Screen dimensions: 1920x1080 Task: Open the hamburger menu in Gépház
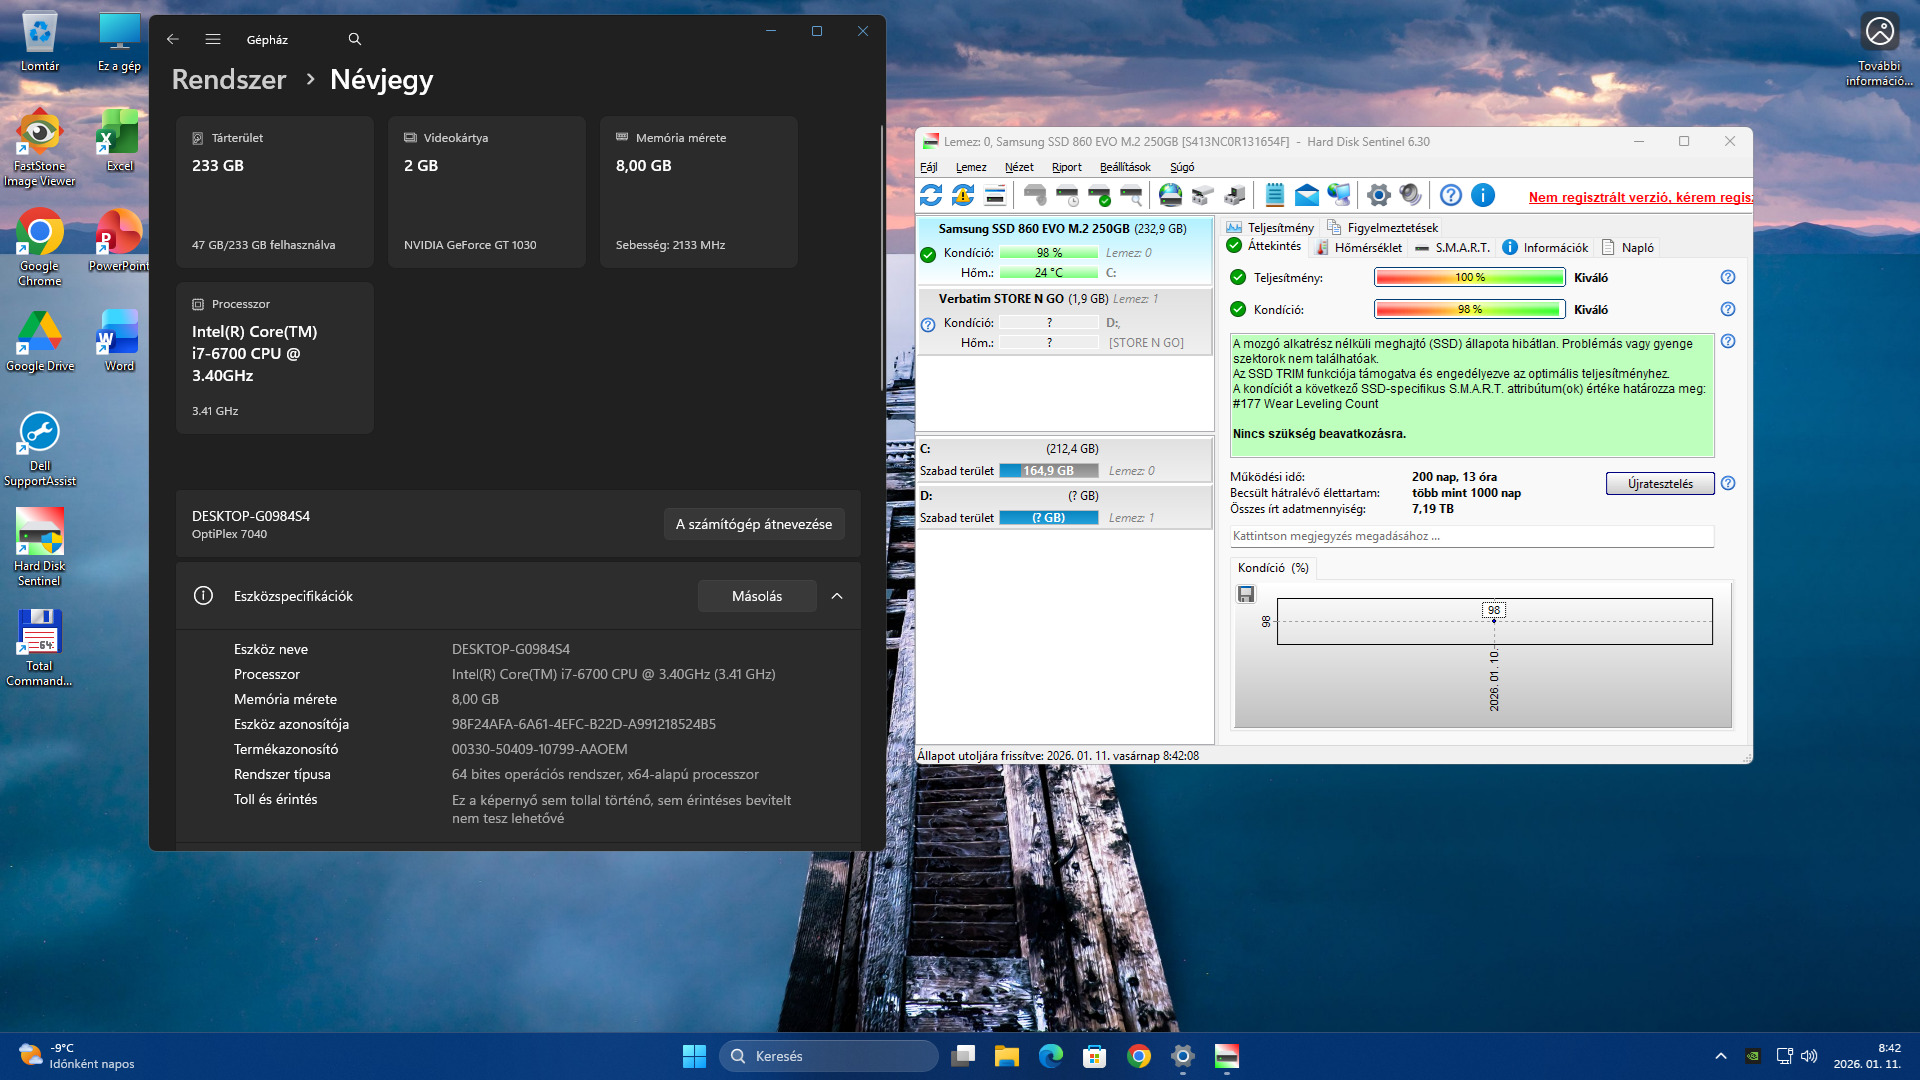click(x=213, y=39)
